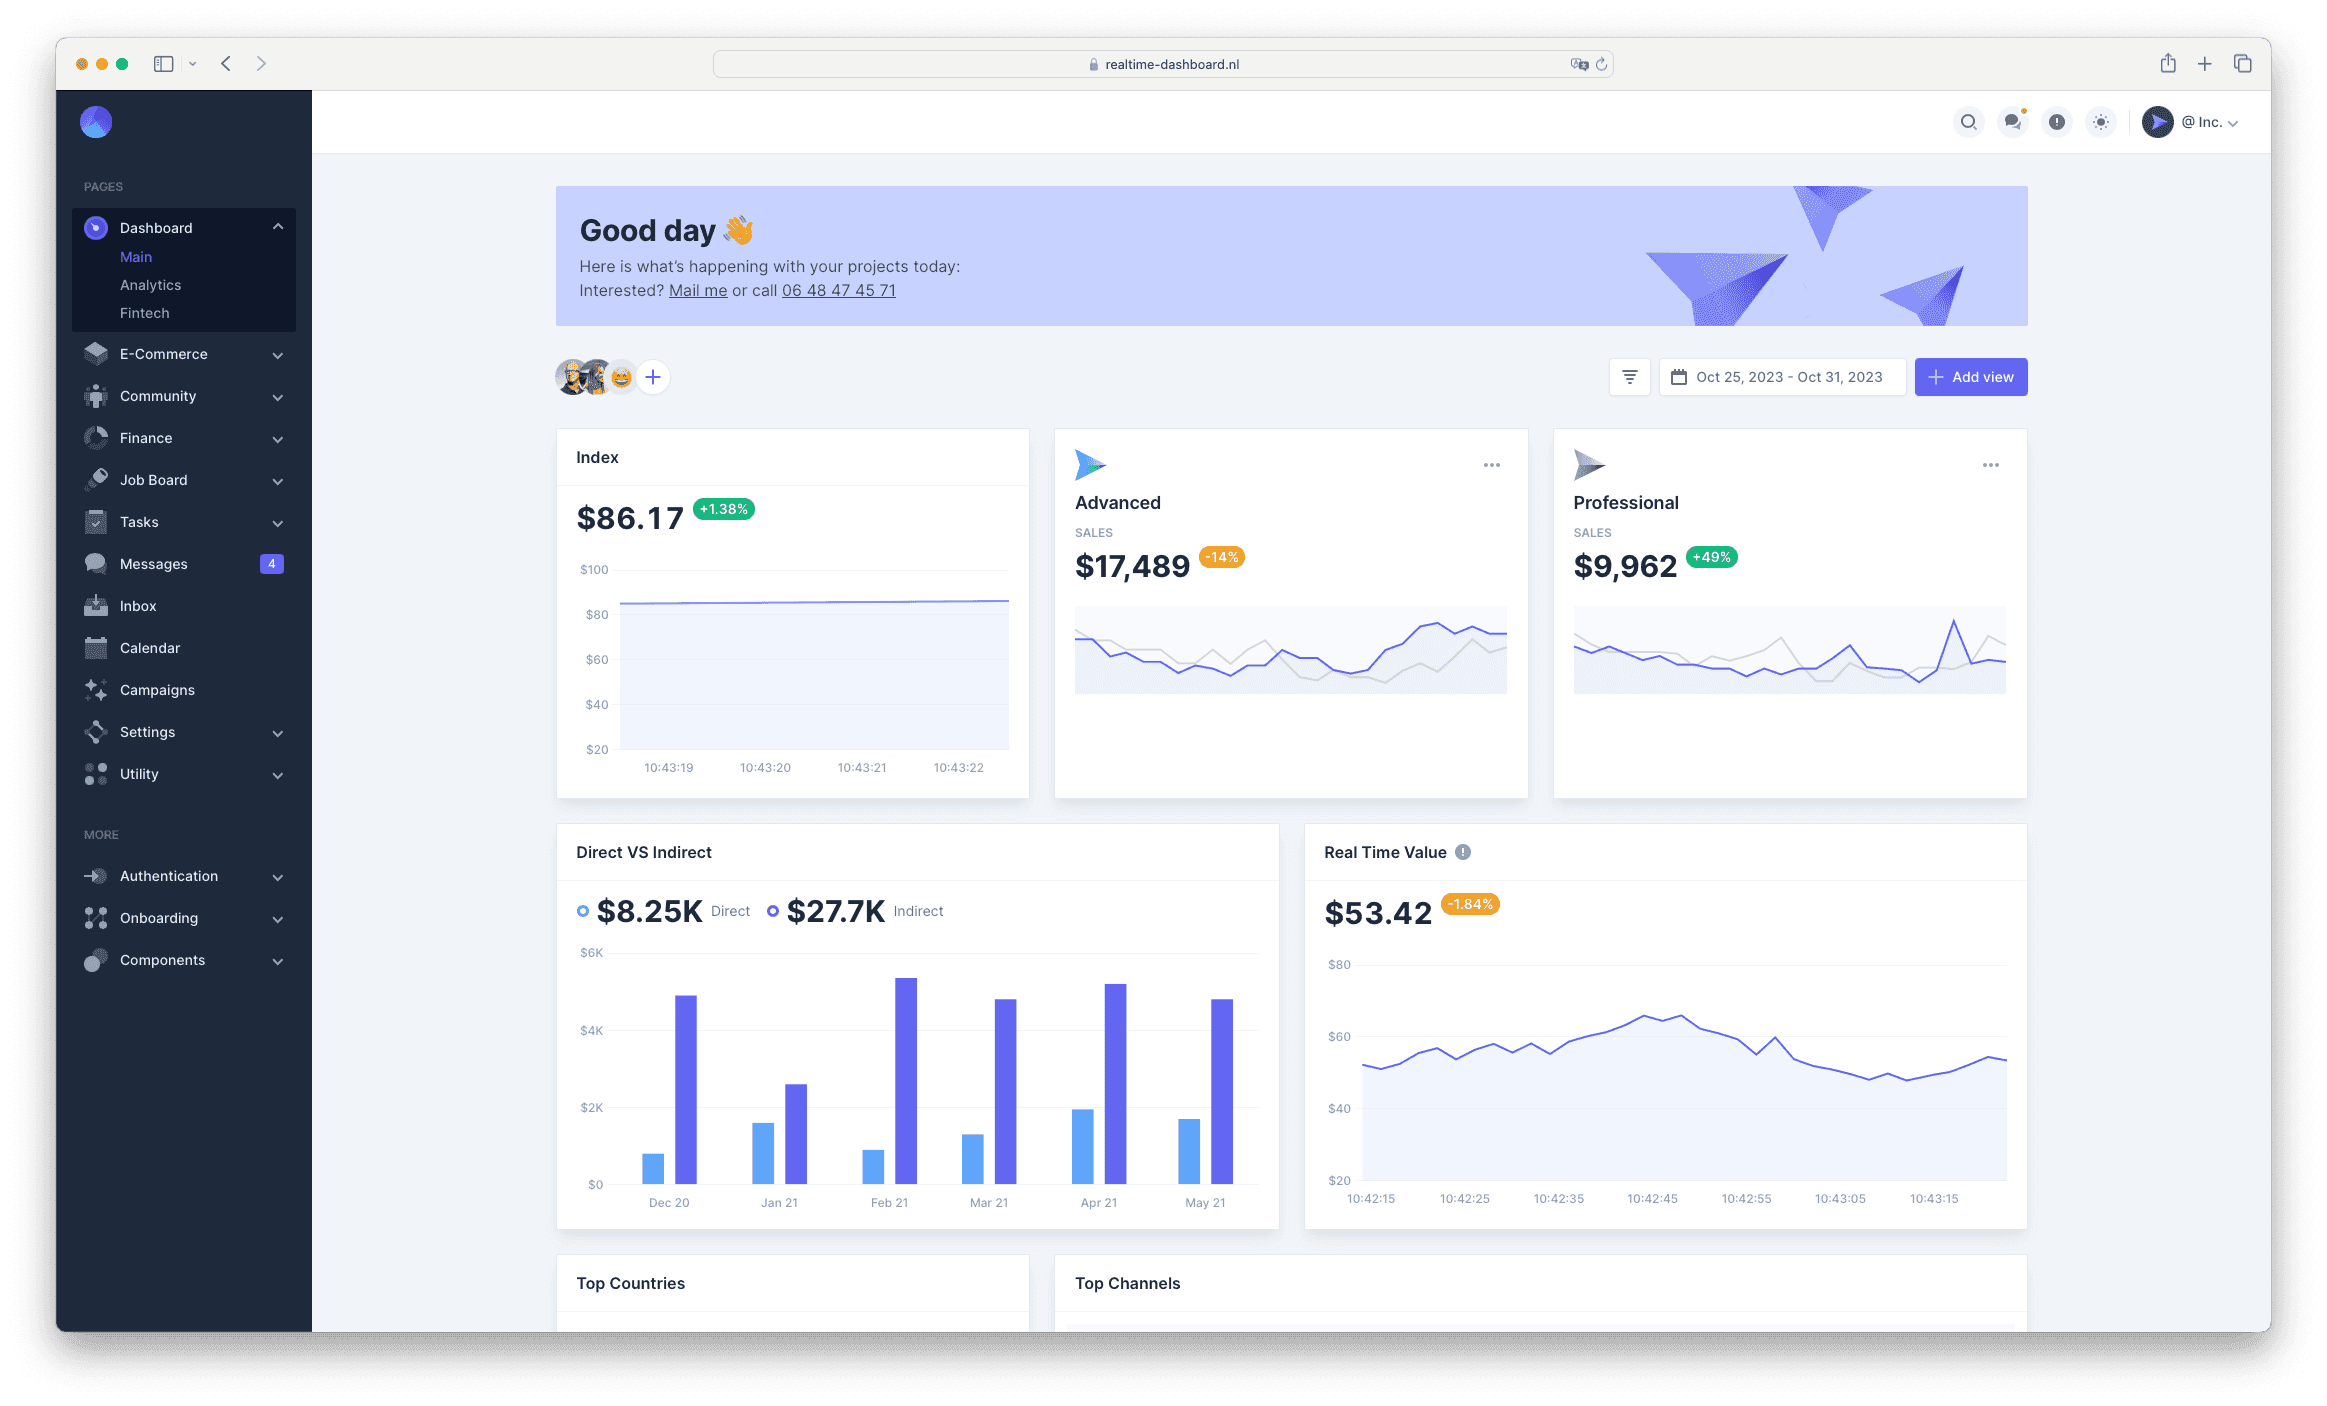Click the Finance sidebar icon

pos(96,437)
